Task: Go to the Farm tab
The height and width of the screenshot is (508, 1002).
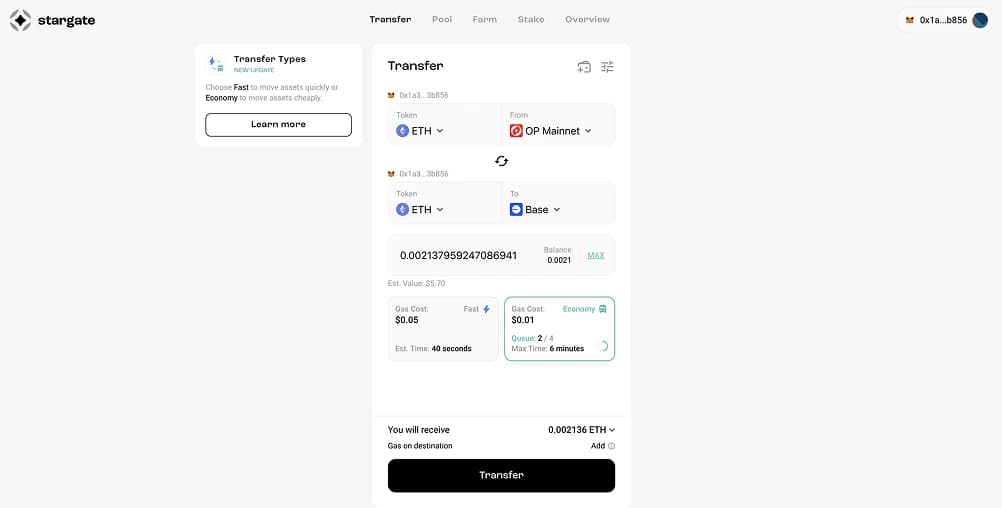Action: pos(484,20)
